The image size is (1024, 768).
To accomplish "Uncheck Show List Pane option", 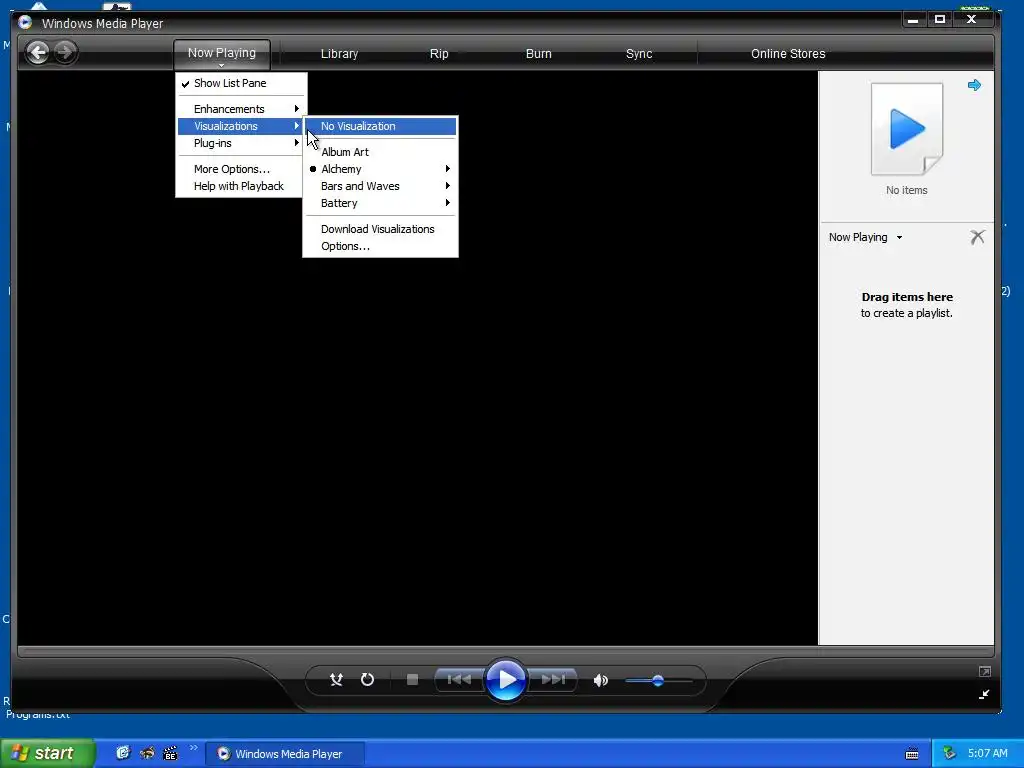I will coord(242,83).
